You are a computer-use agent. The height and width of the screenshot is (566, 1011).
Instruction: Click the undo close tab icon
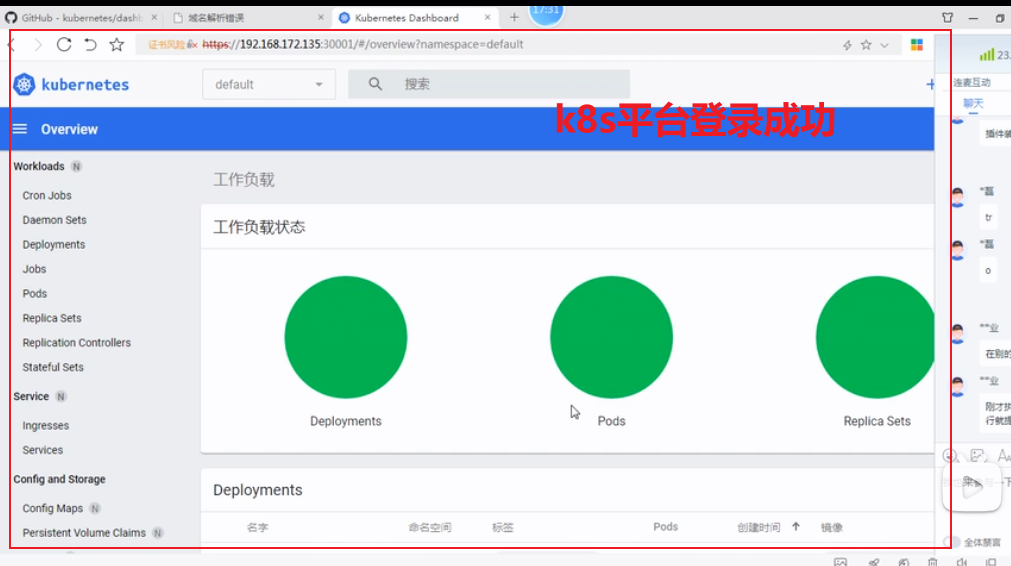90,44
